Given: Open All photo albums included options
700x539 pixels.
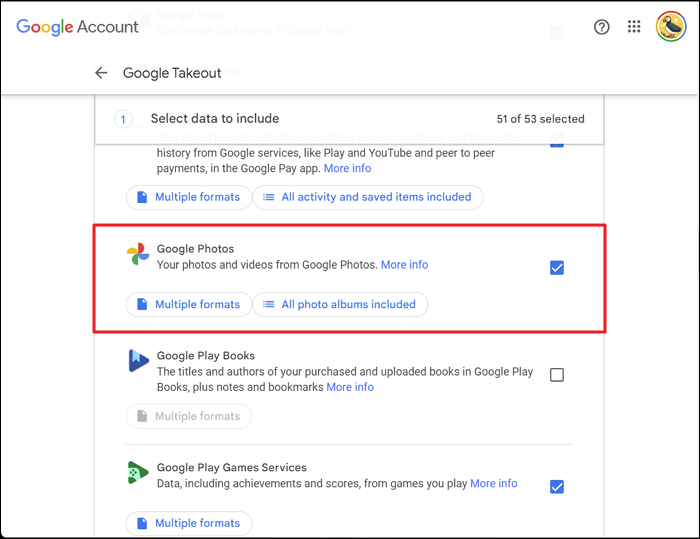Looking at the screenshot, I should [x=340, y=304].
